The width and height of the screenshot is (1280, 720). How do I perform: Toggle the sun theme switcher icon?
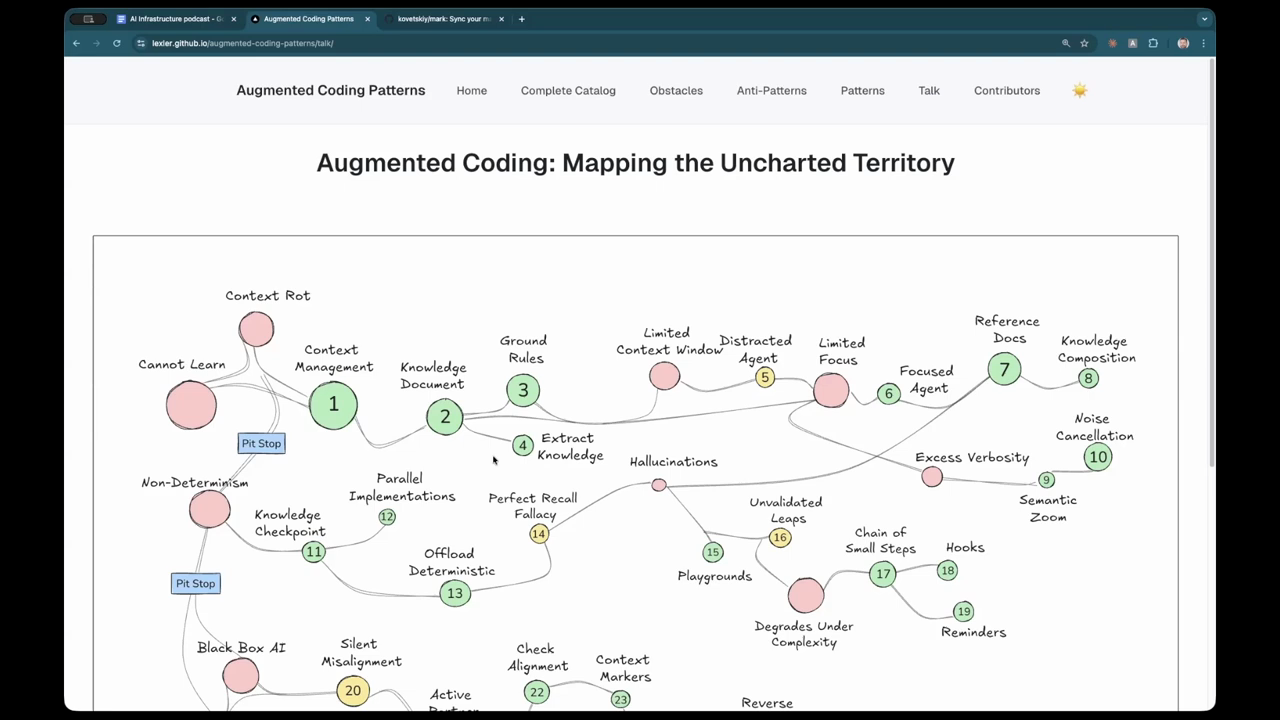1079,90
